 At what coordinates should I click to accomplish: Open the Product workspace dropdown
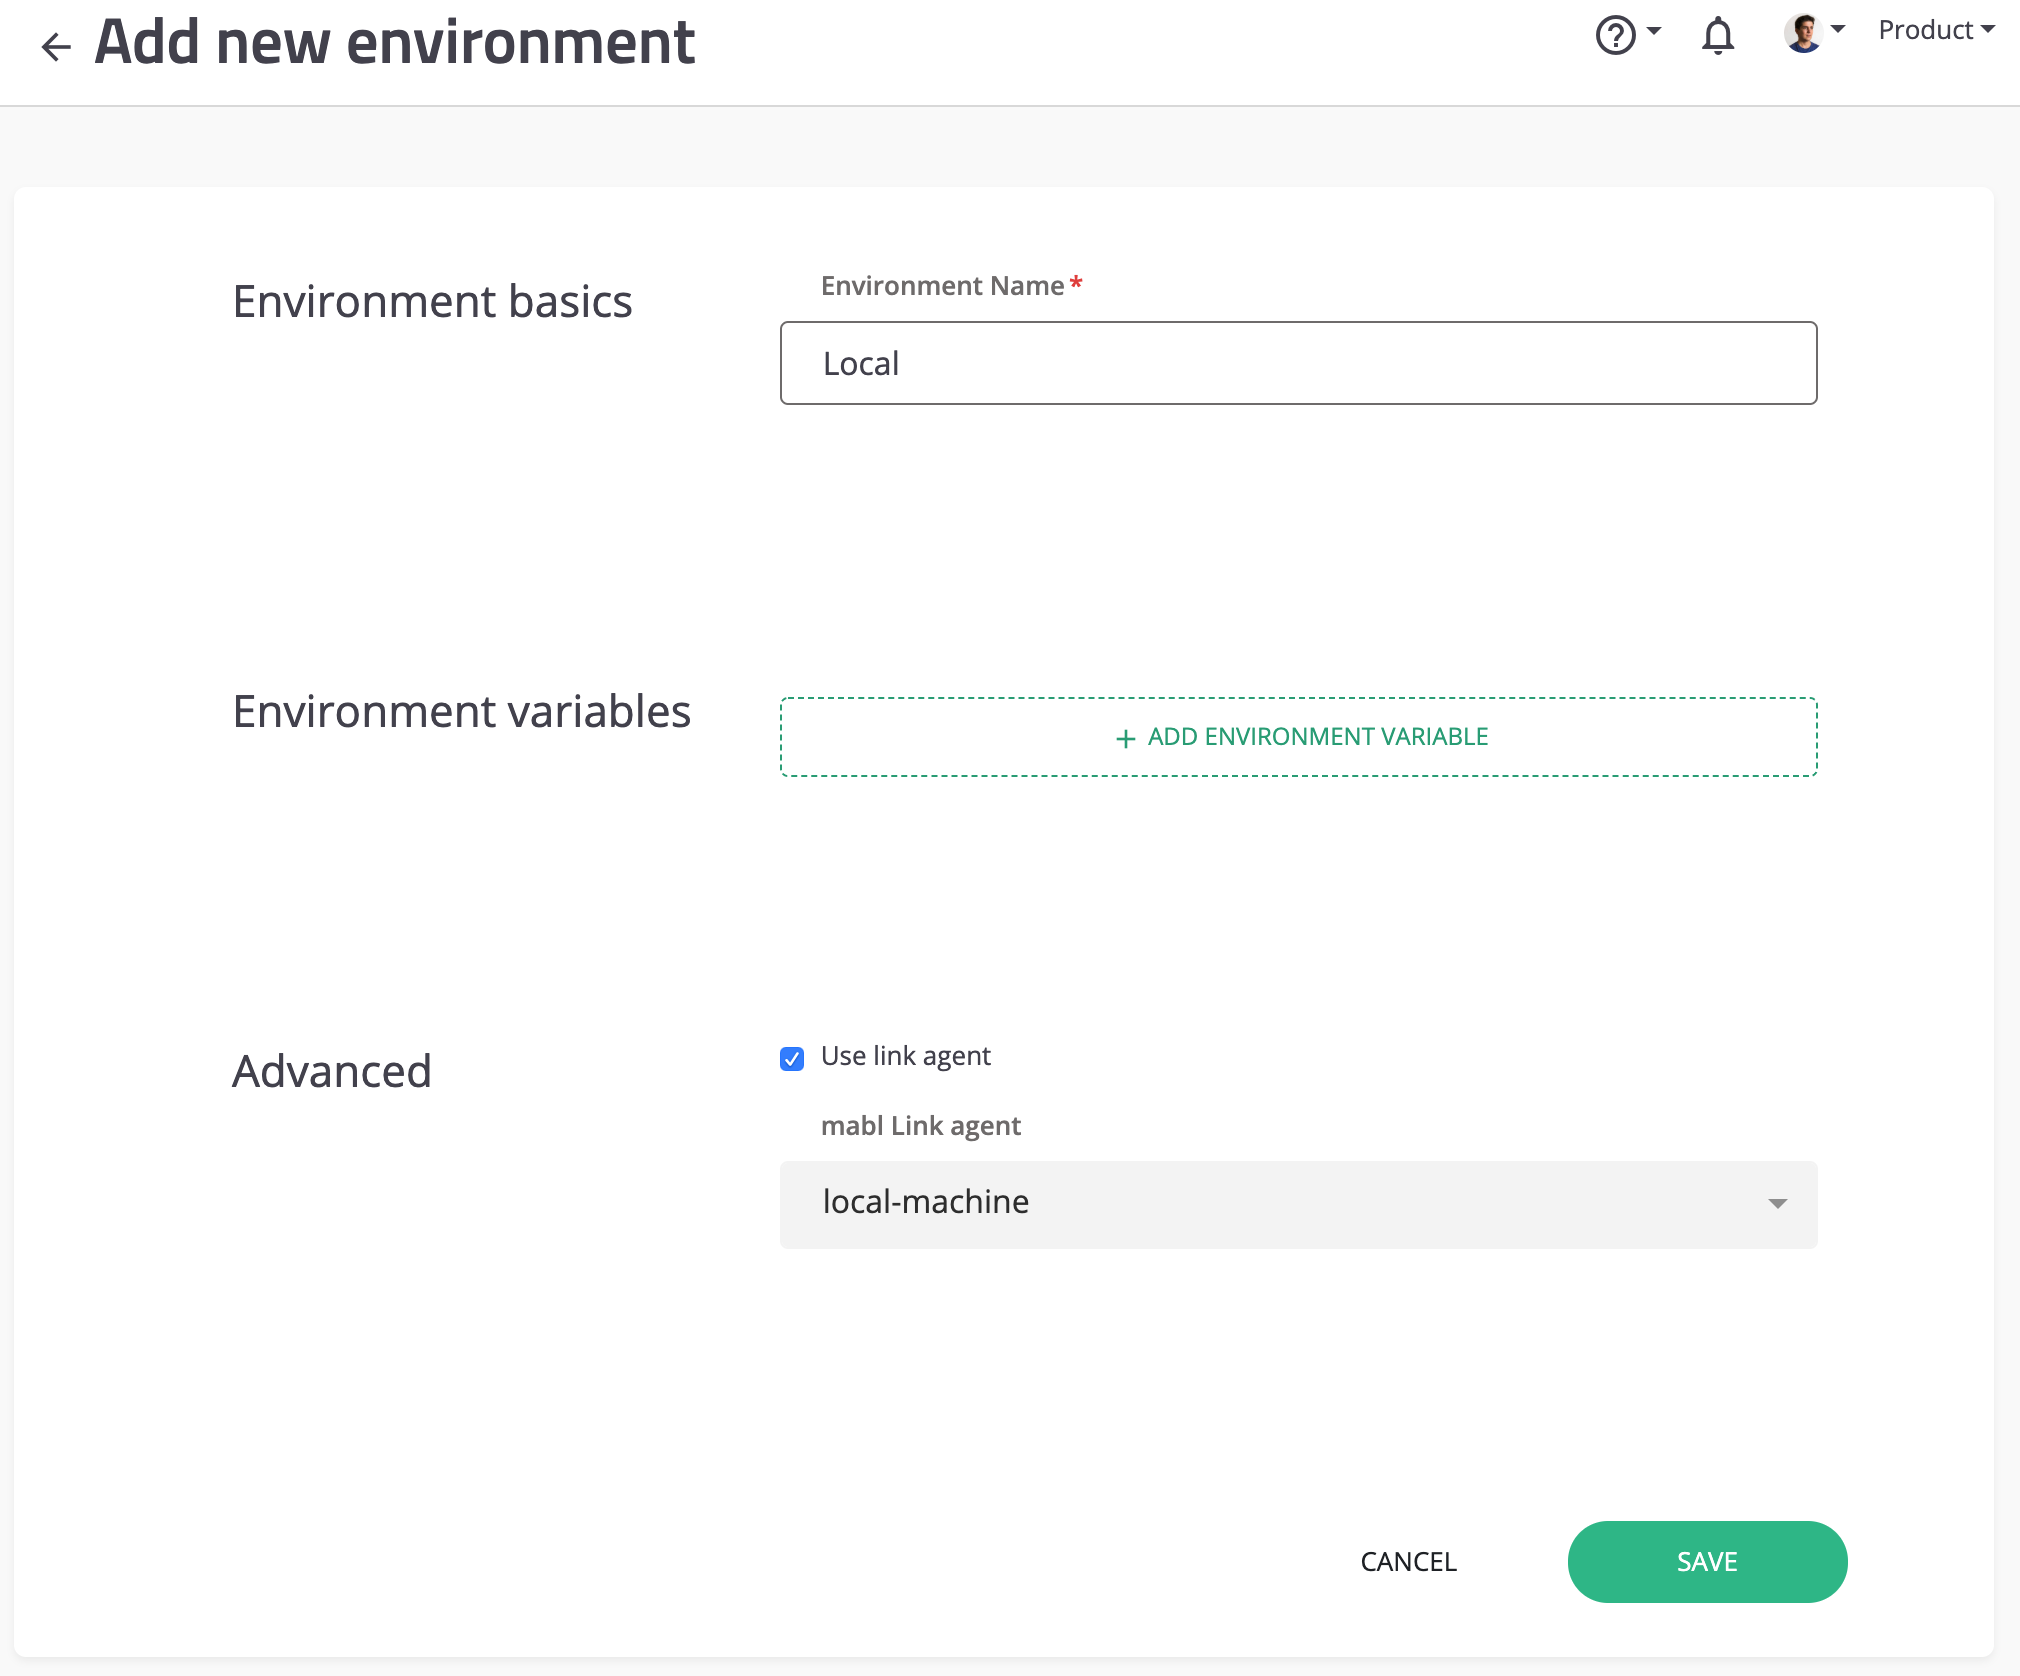point(1935,30)
